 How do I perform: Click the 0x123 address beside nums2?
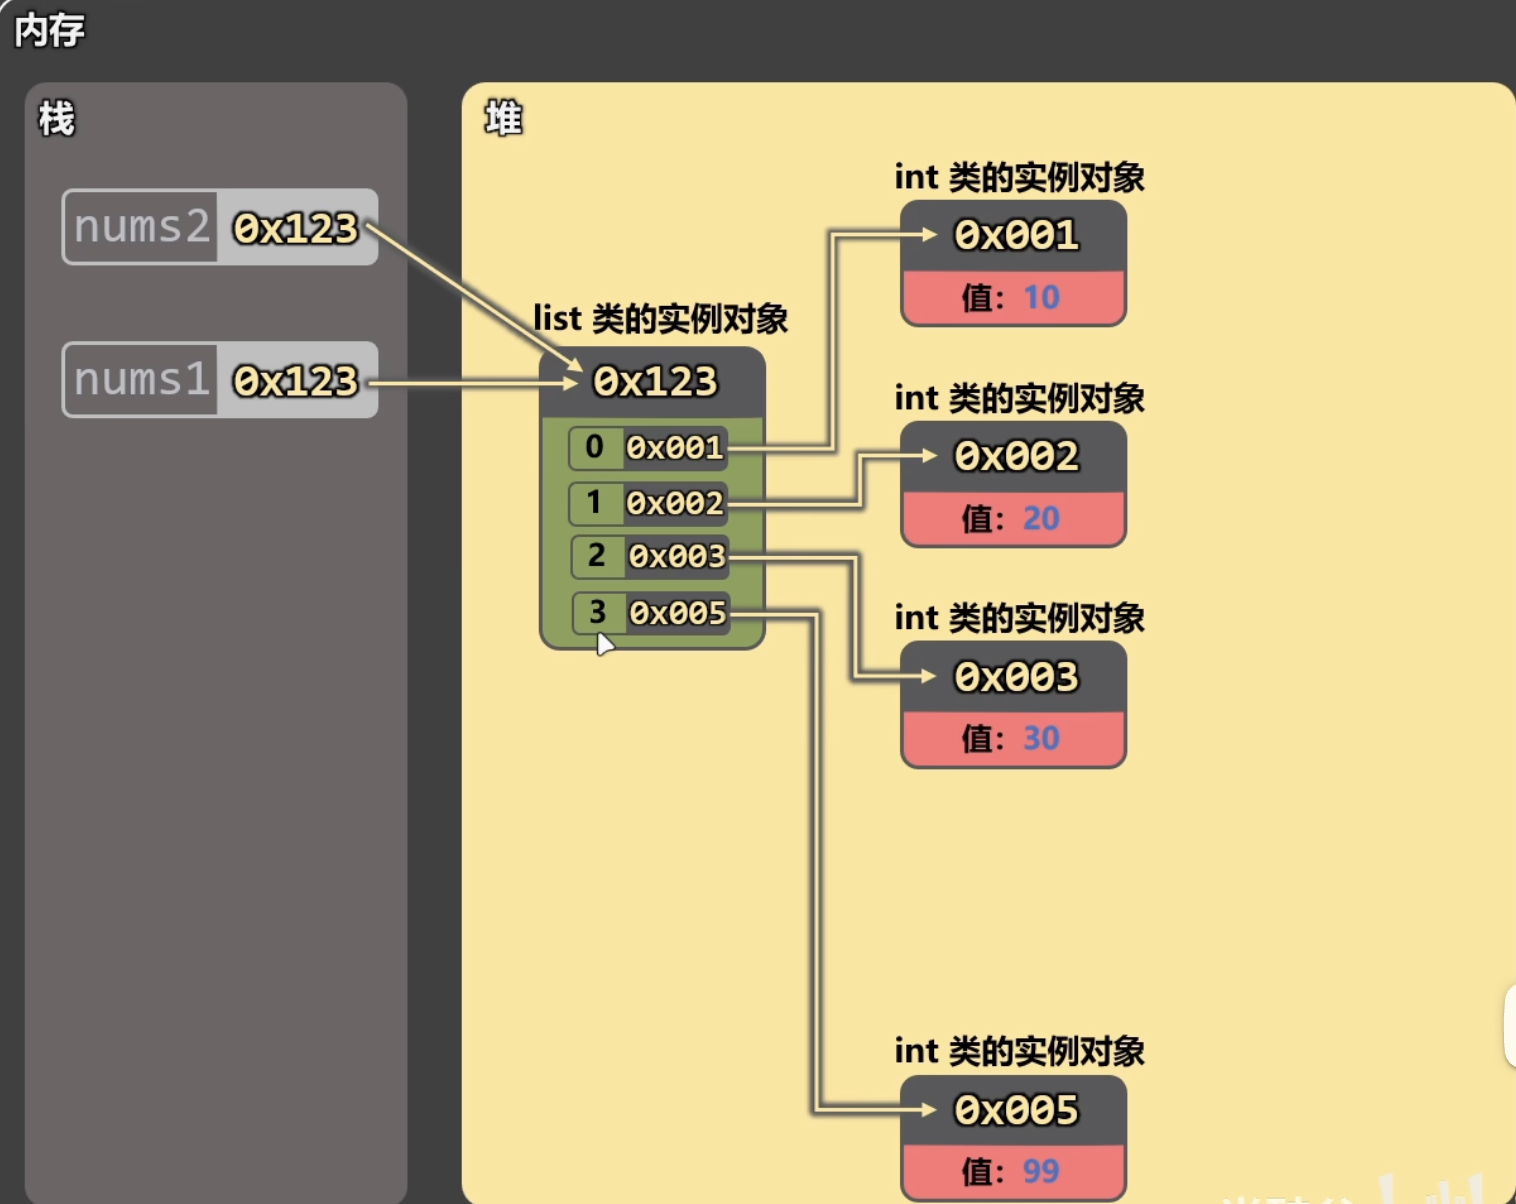(296, 228)
